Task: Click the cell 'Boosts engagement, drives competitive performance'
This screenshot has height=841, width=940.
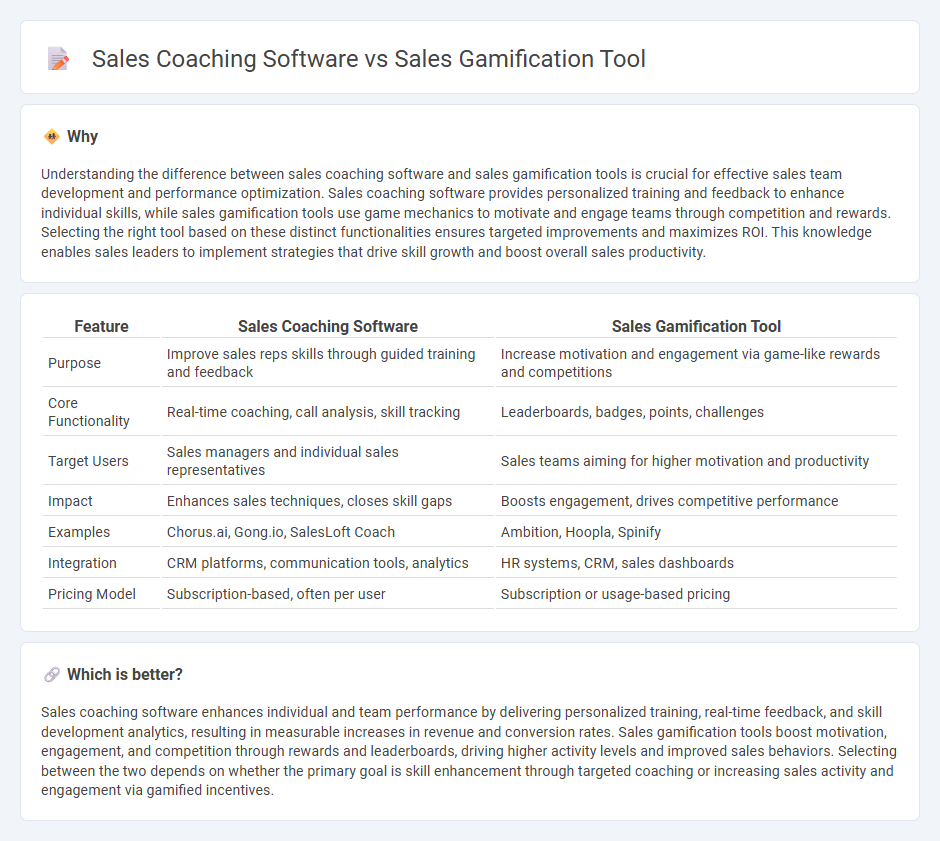Action: pyautogui.click(x=696, y=501)
